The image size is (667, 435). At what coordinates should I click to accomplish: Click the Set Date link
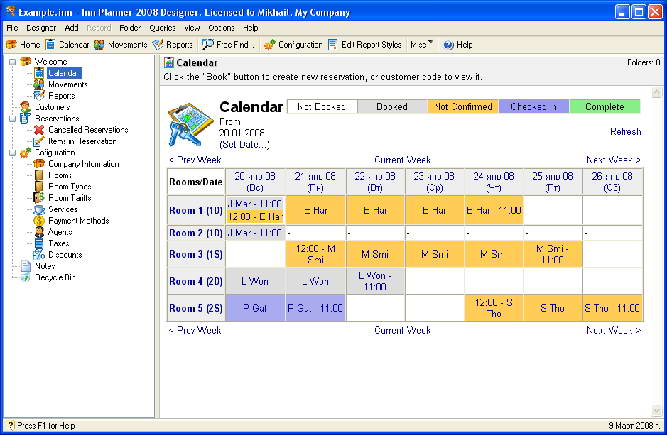tap(244, 145)
